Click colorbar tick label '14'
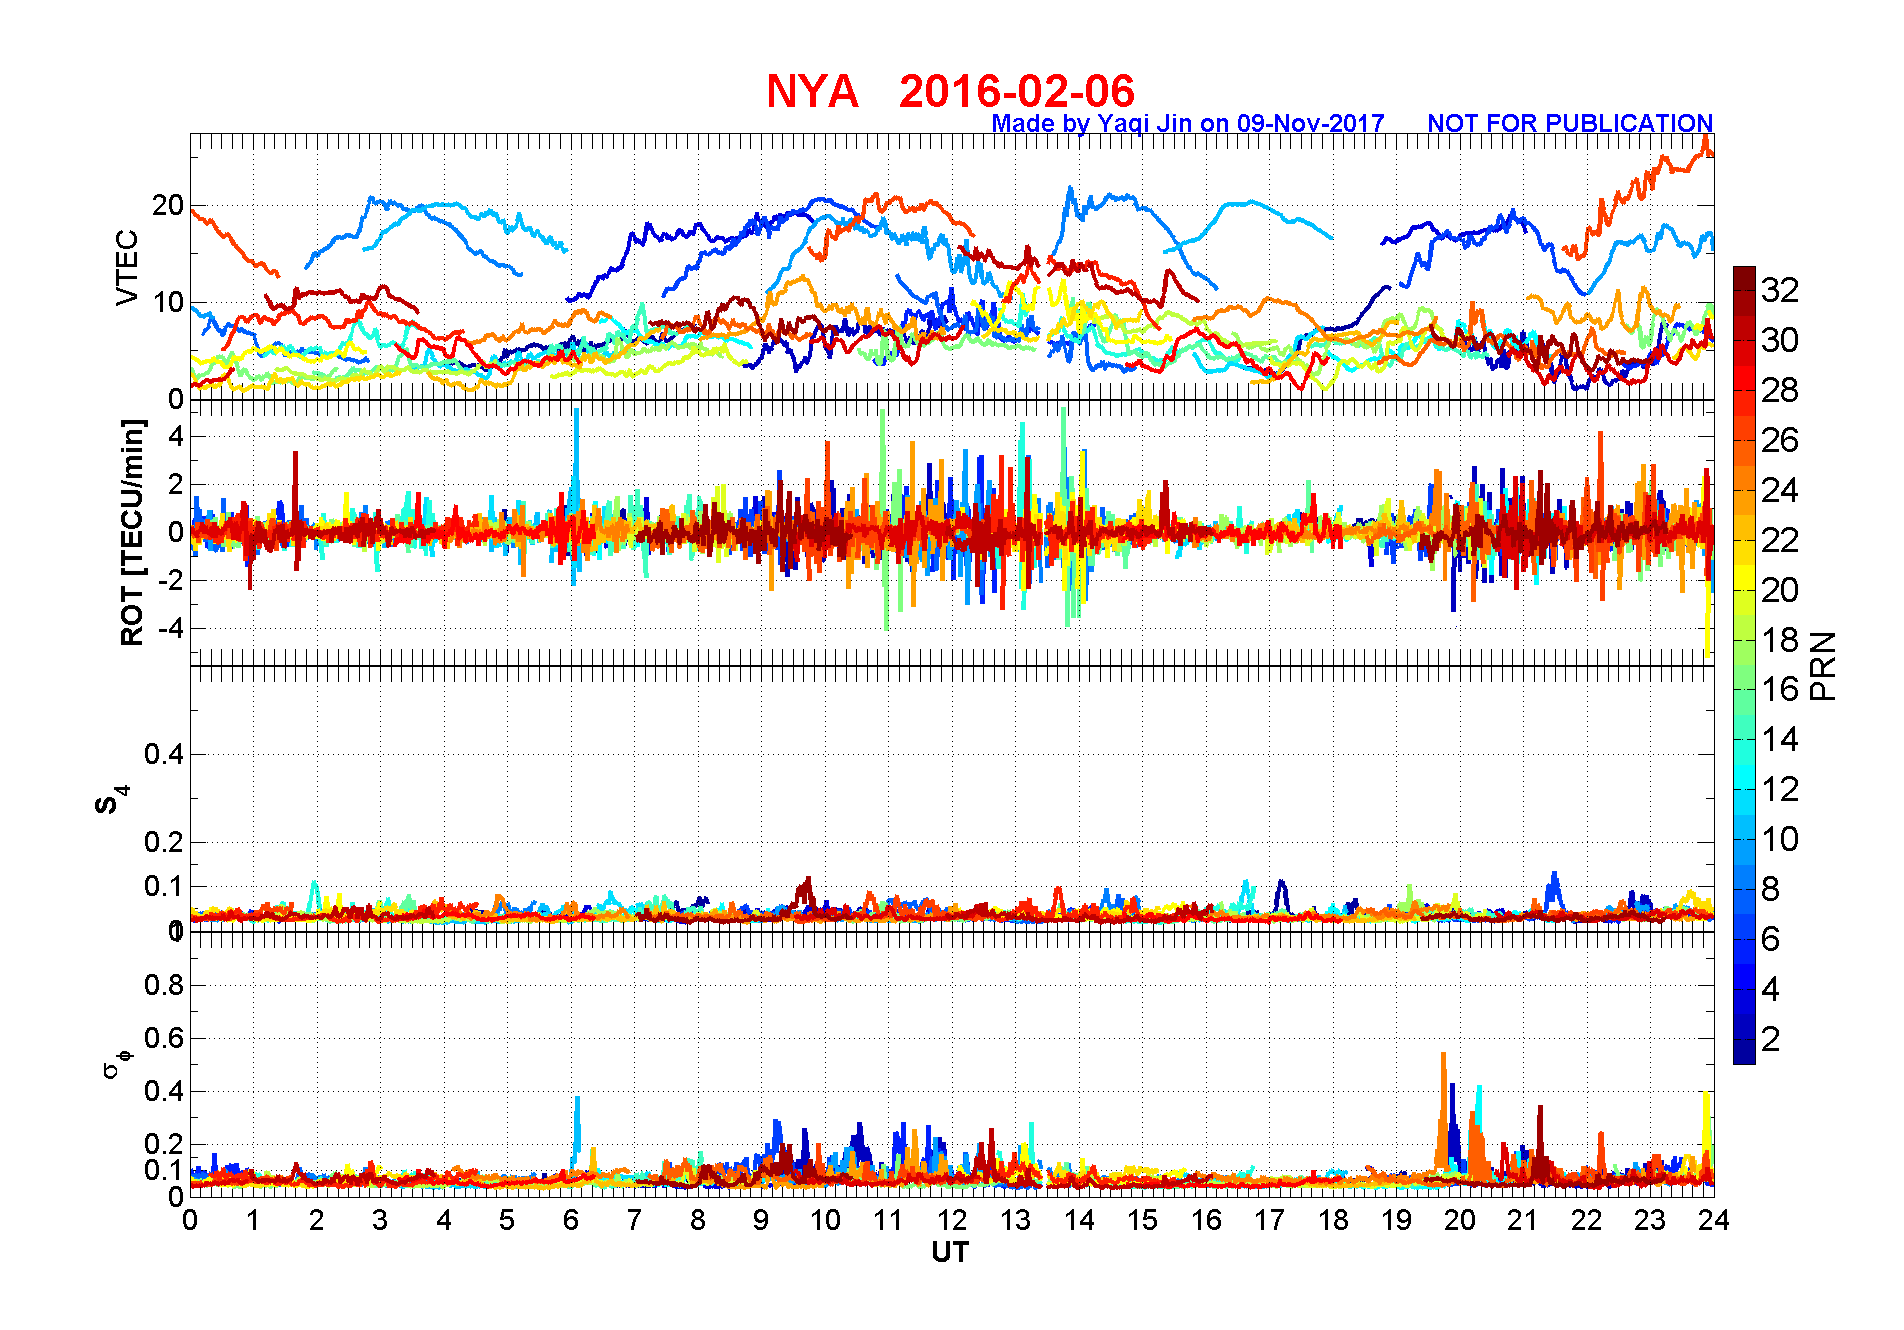The height and width of the screenshot is (1330, 1904). click(1780, 739)
